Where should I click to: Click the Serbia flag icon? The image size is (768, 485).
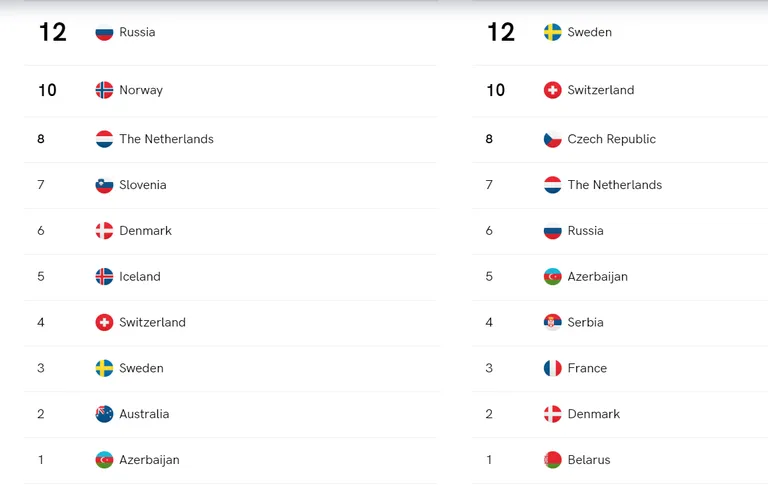pos(552,323)
